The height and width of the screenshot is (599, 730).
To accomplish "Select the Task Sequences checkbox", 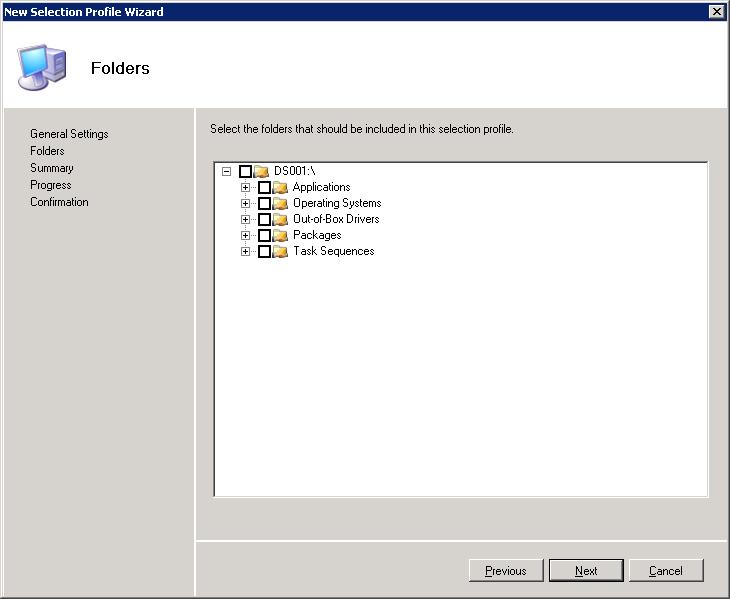I will [264, 252].
